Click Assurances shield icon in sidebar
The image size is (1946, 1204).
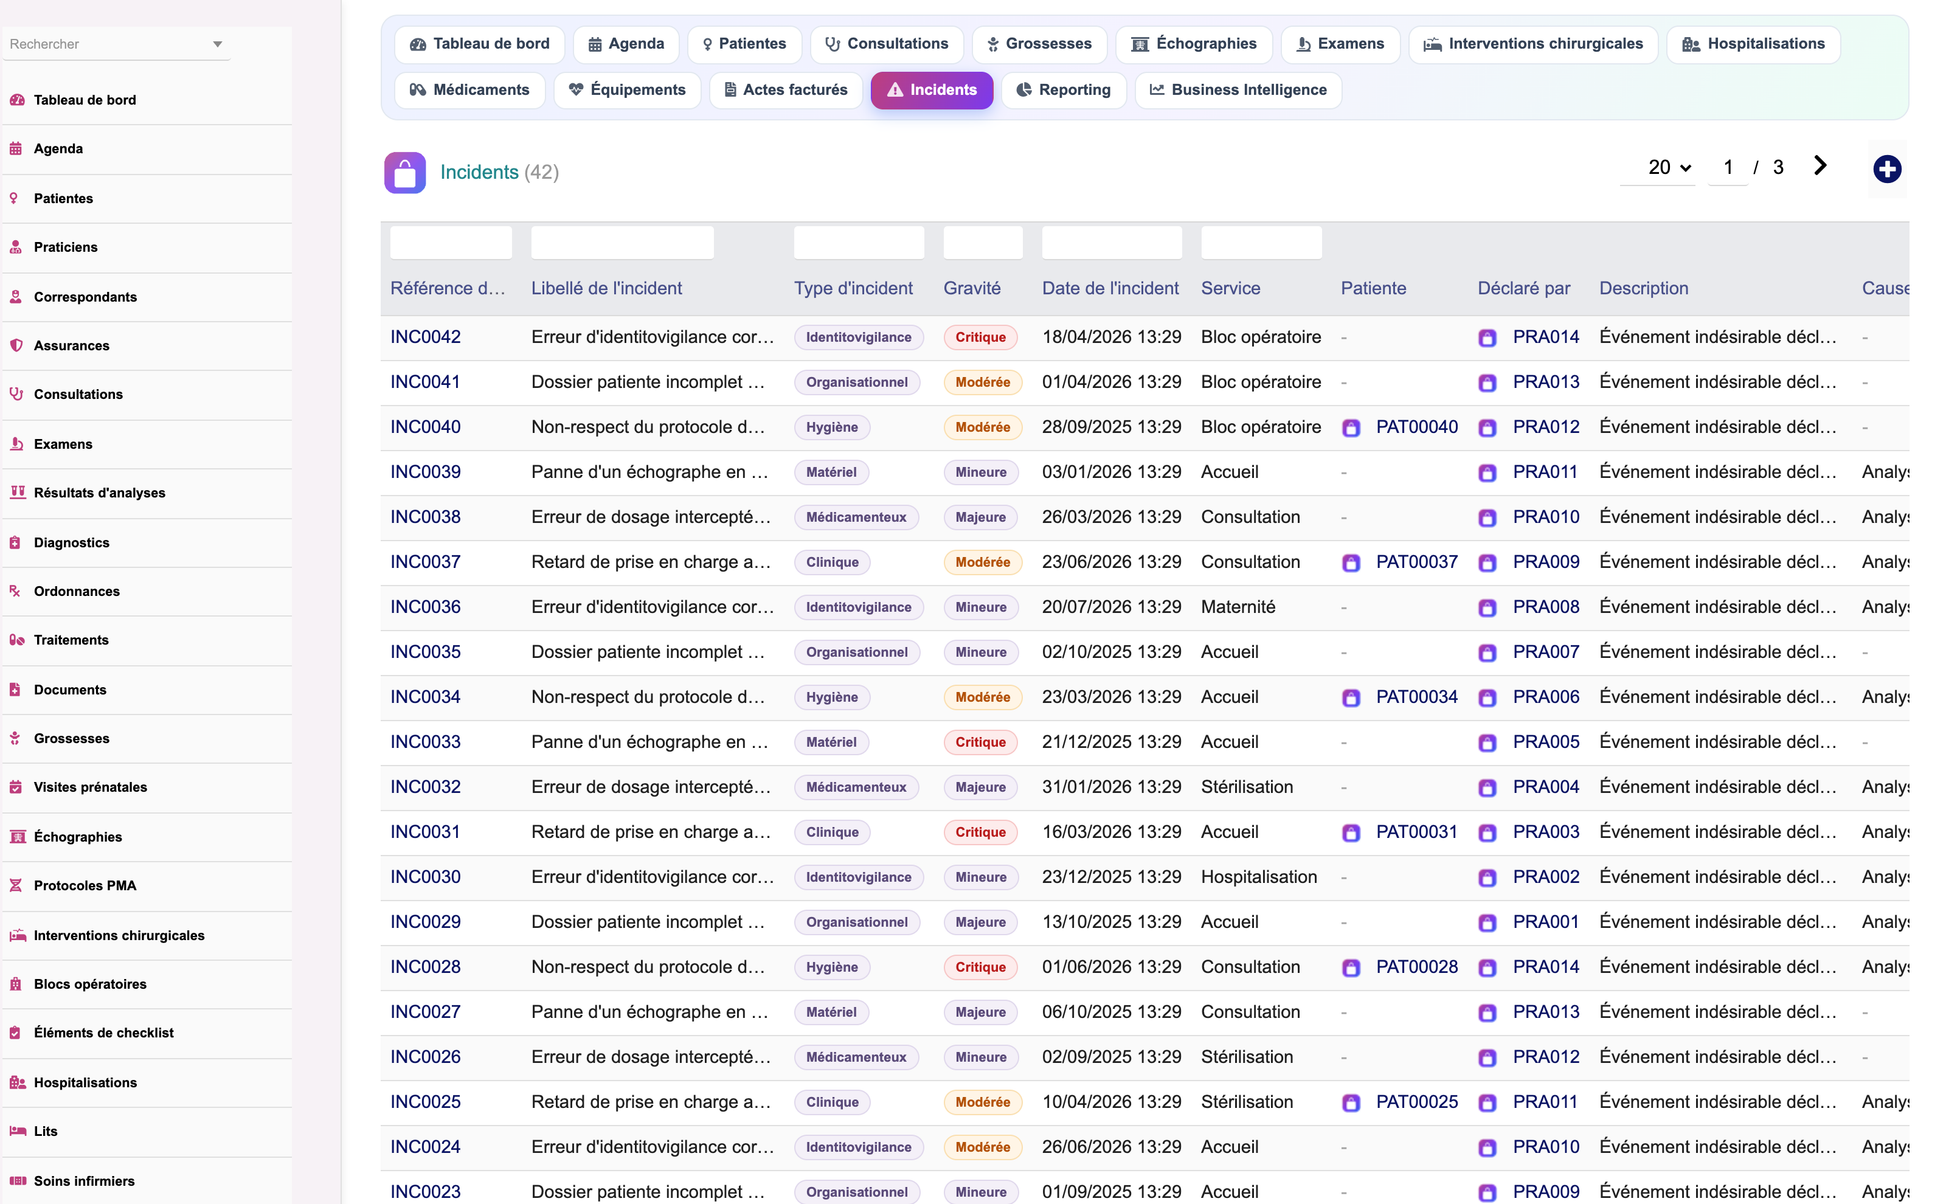[x=16, y=345]
